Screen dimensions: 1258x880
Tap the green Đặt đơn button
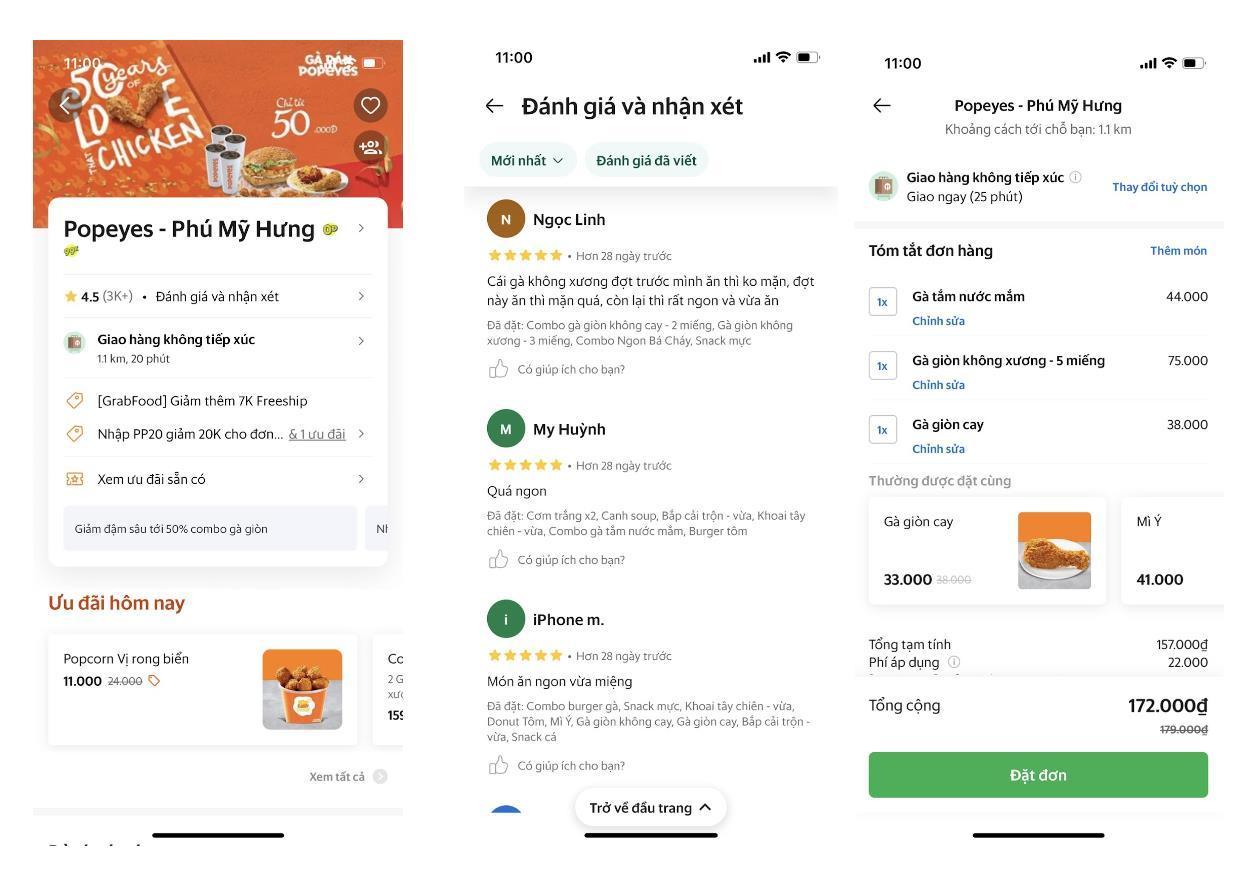coord(1038,775)
